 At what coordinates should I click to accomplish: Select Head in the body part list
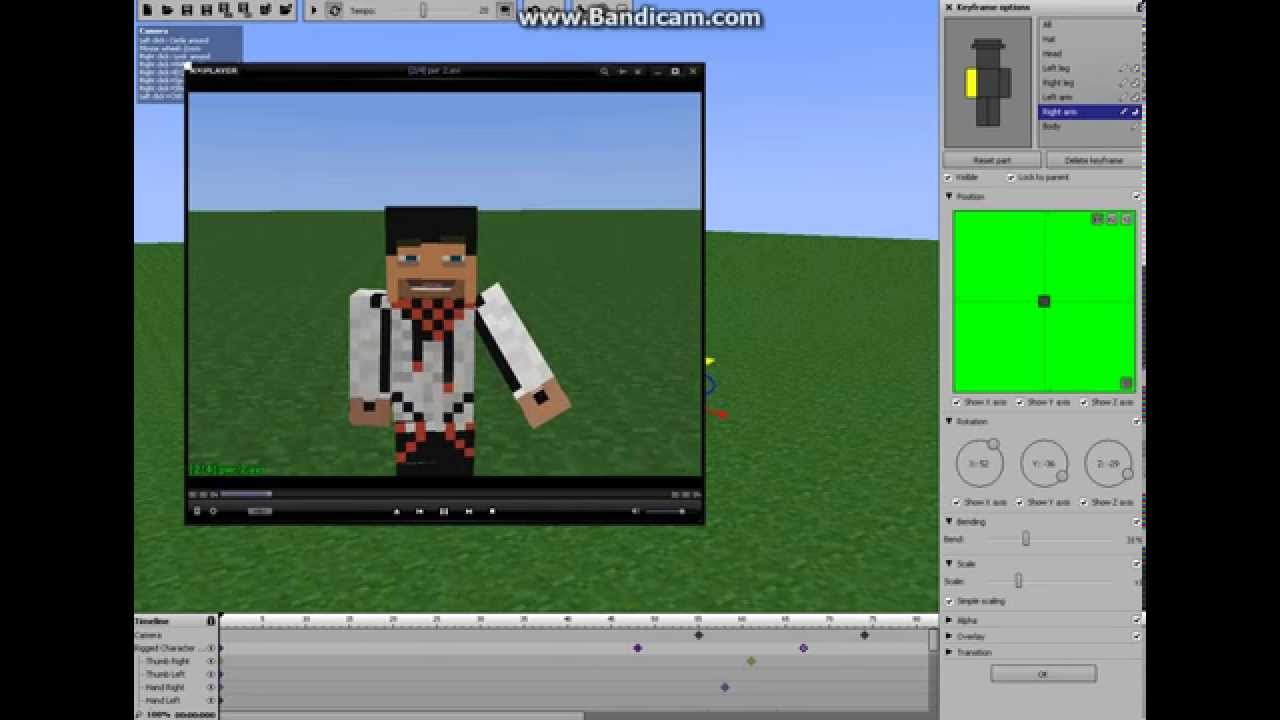[x=1089, y=54]
